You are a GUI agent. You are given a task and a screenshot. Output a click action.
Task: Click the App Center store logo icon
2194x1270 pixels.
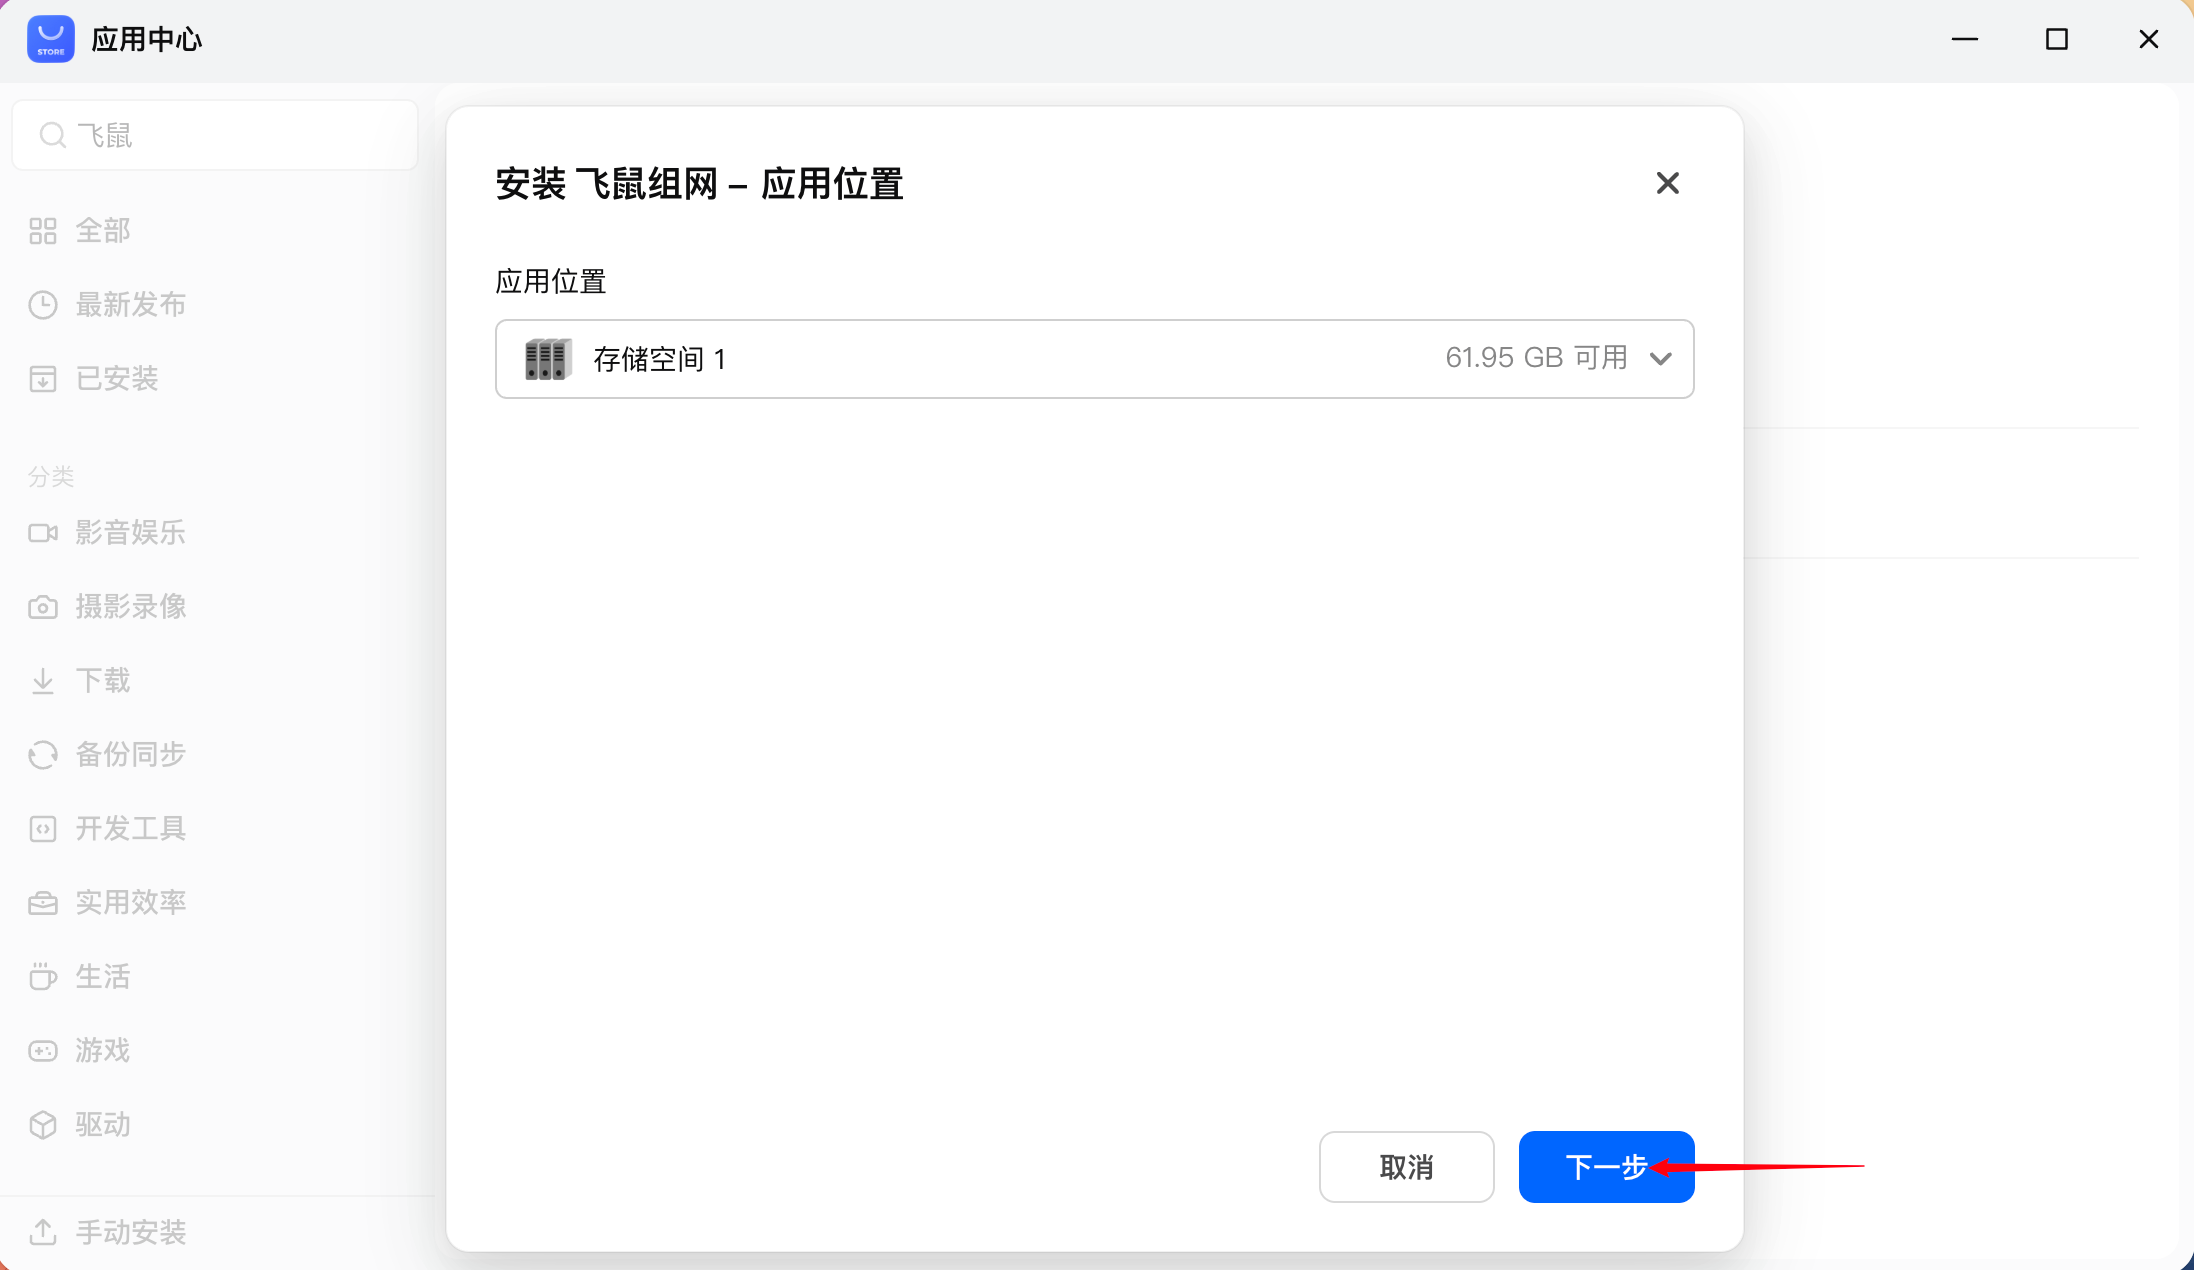point(50,39)
